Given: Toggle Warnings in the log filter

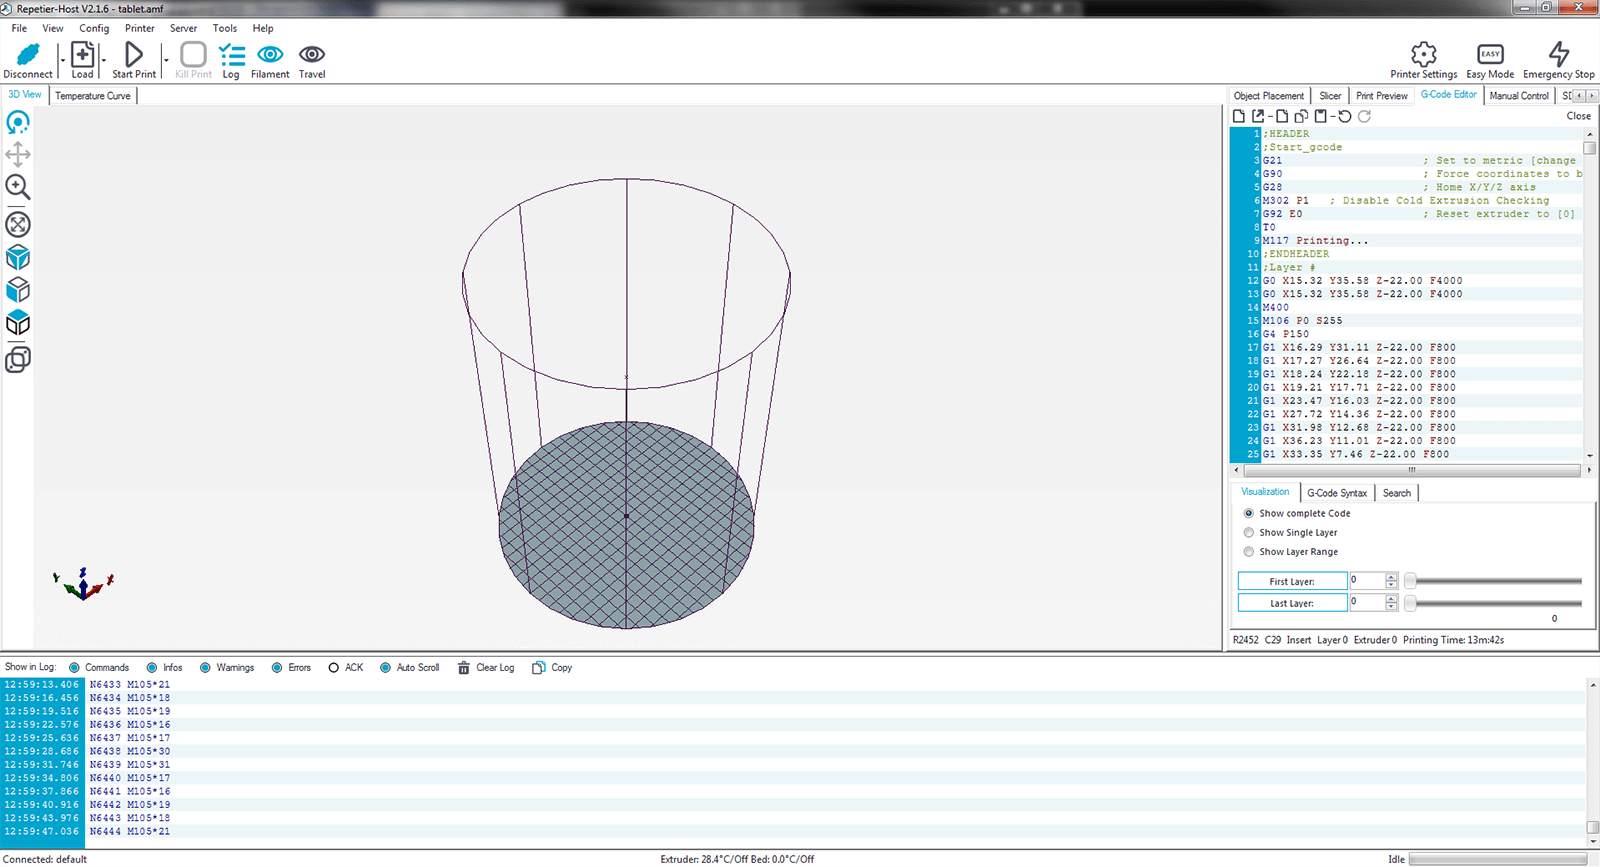Looking at the screenshot, I should coord(205,668).
